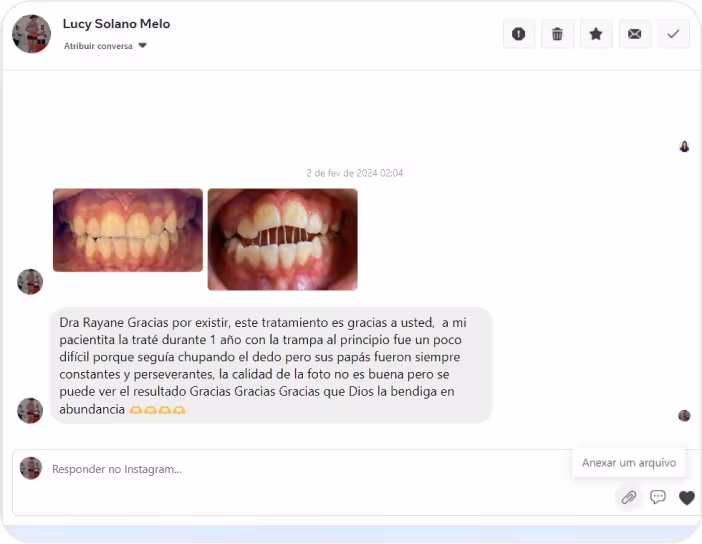Mark conversation as done with checkmark
The image size is (702, 544).
pyautogui.click(x=673, y=34)
